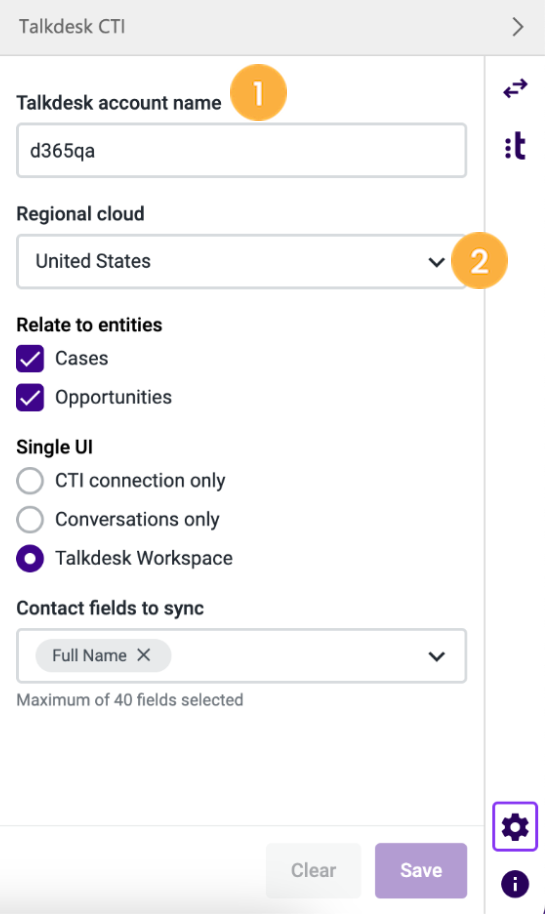
Task: Collapse the Talkdesk CTI panel chevron
Action: 518,27
